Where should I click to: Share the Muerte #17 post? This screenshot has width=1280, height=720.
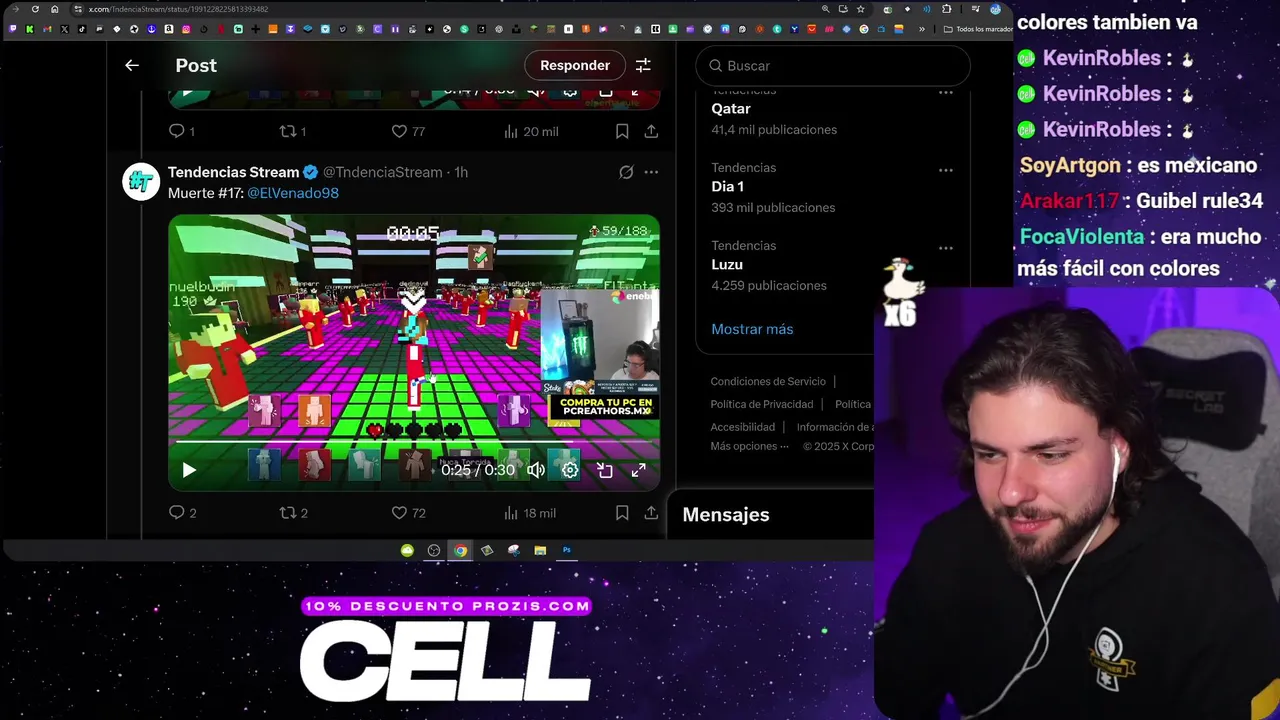pyautogui.click(x=651, y=513)
